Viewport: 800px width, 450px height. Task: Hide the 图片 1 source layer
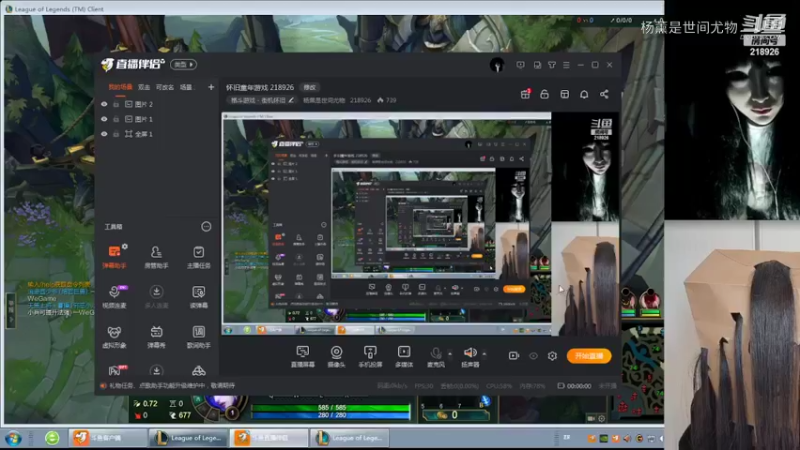tap(104, 119)
